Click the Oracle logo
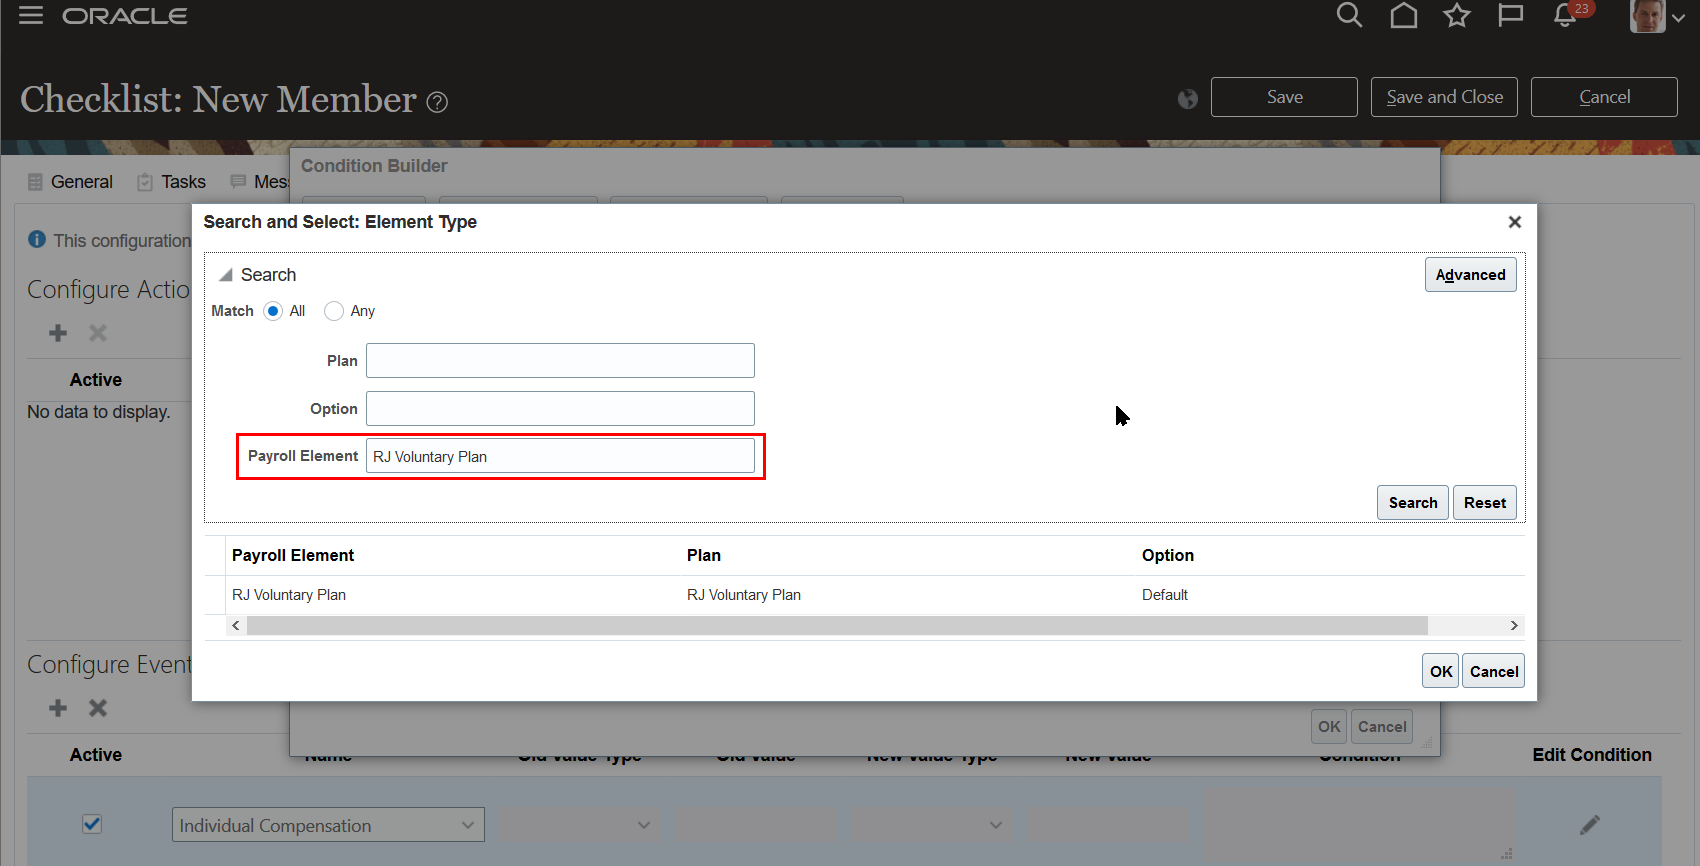Viewport: 1700px width, 866px height. click(125, 16)
